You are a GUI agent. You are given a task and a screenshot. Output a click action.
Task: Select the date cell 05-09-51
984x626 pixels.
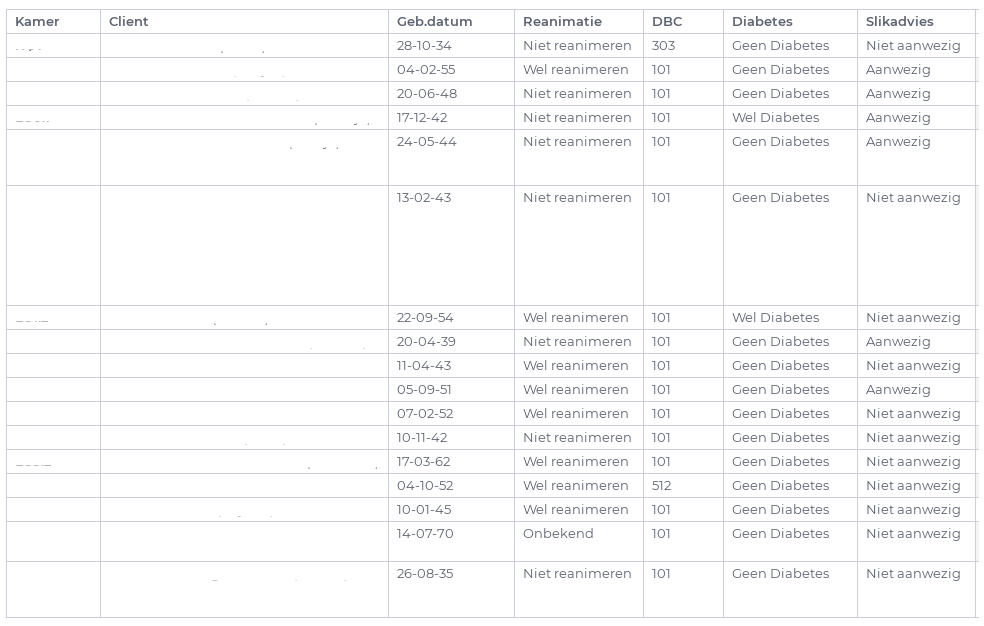424,390
